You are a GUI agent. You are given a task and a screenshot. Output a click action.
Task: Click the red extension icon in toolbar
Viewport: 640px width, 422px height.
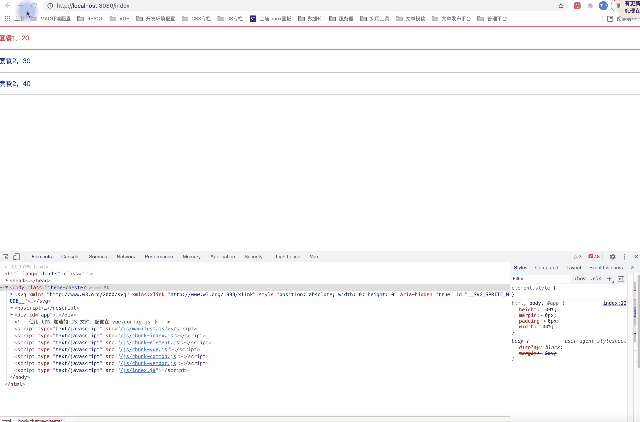point(577,6)
